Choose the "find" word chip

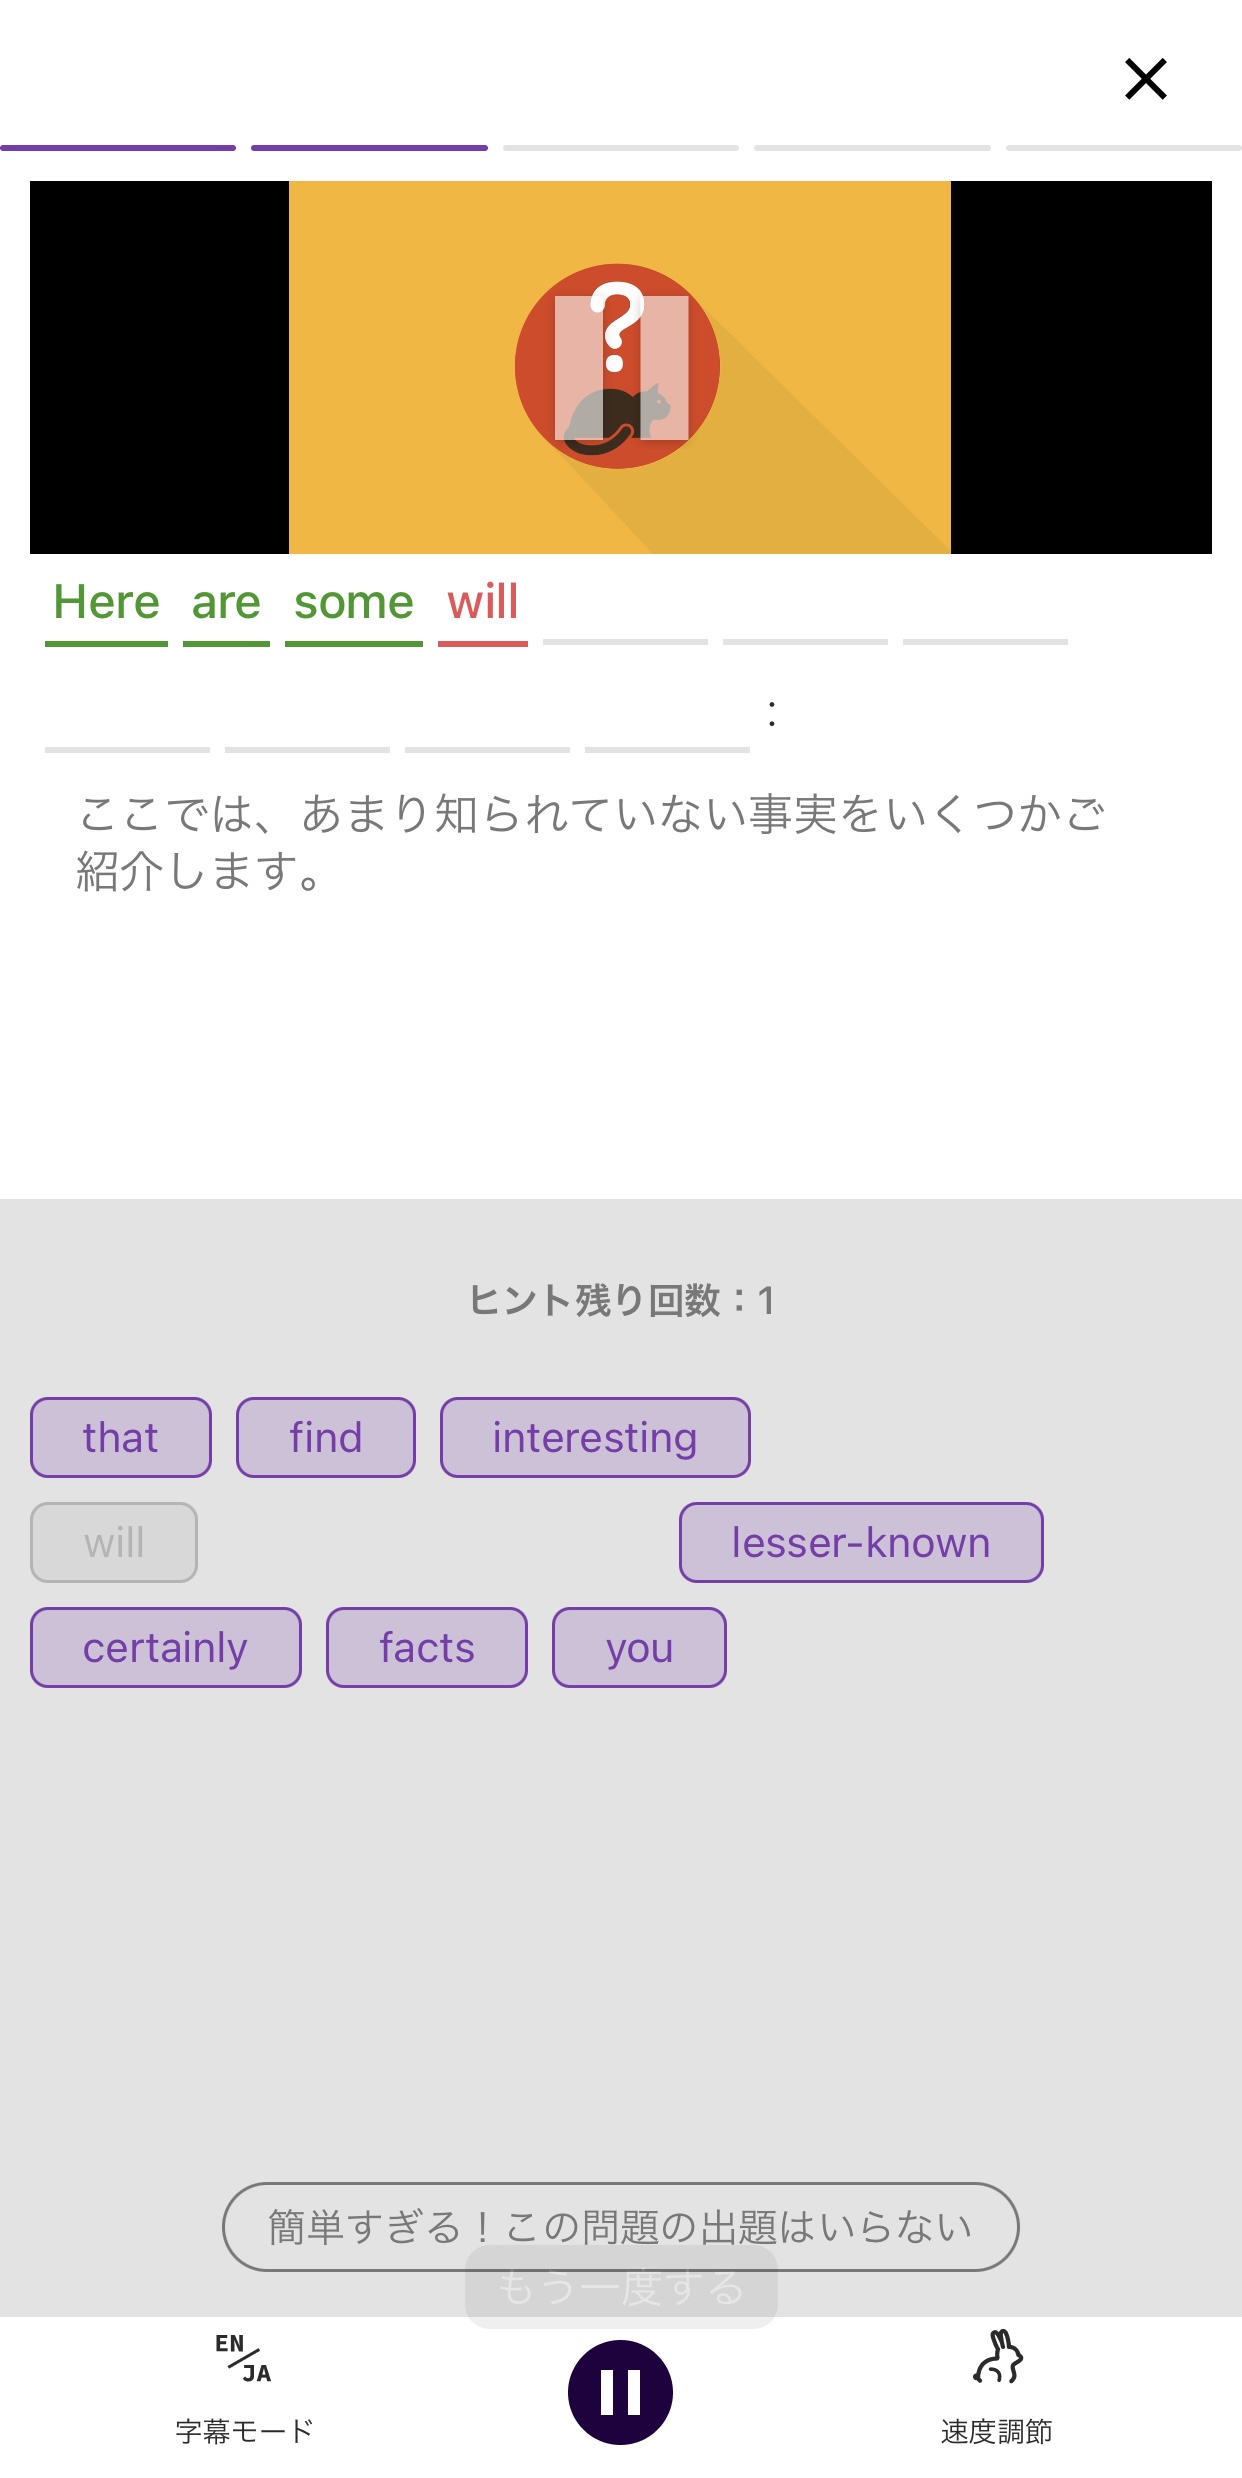326,1437
